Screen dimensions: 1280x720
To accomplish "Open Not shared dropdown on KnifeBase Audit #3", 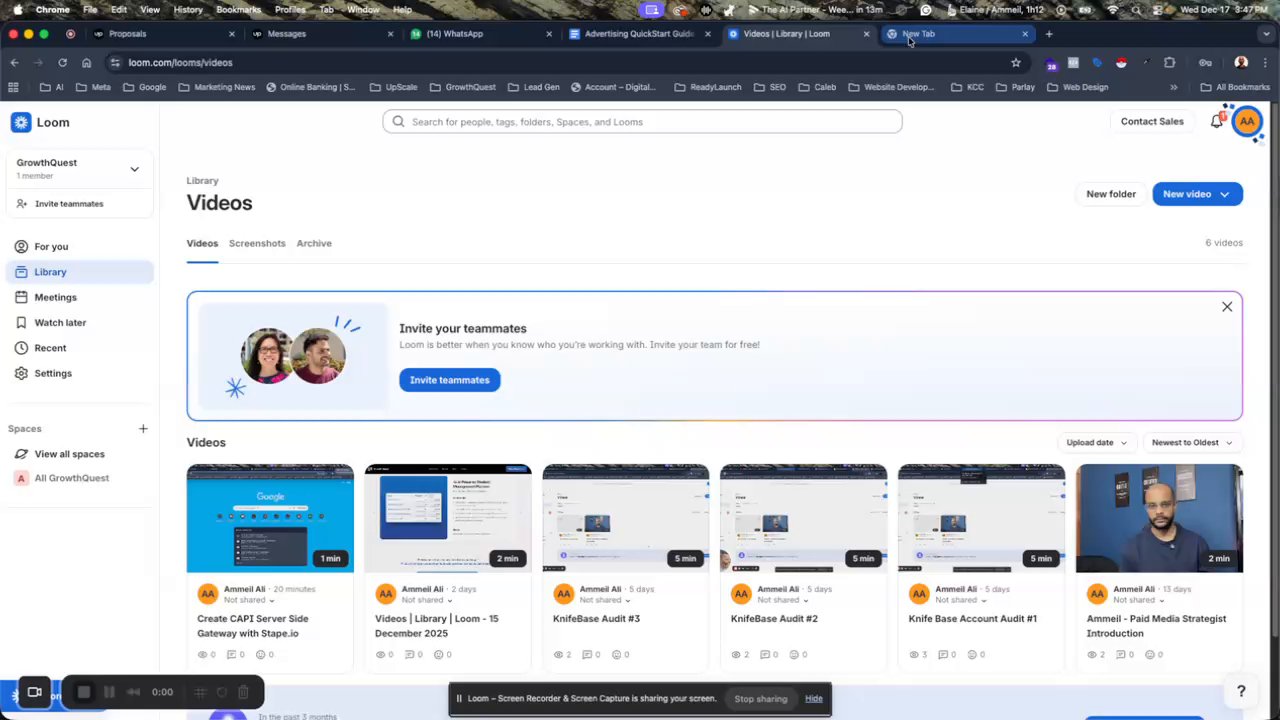I will click(x=605, y=600).
